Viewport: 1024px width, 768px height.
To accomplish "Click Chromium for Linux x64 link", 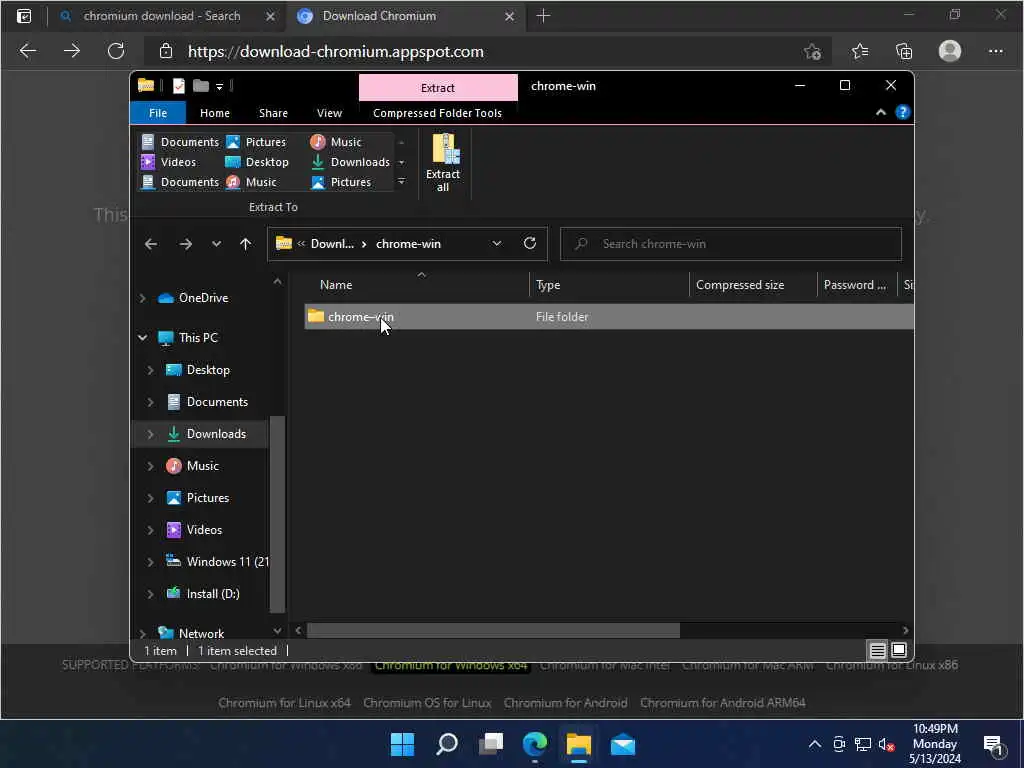I will point(284,703).
